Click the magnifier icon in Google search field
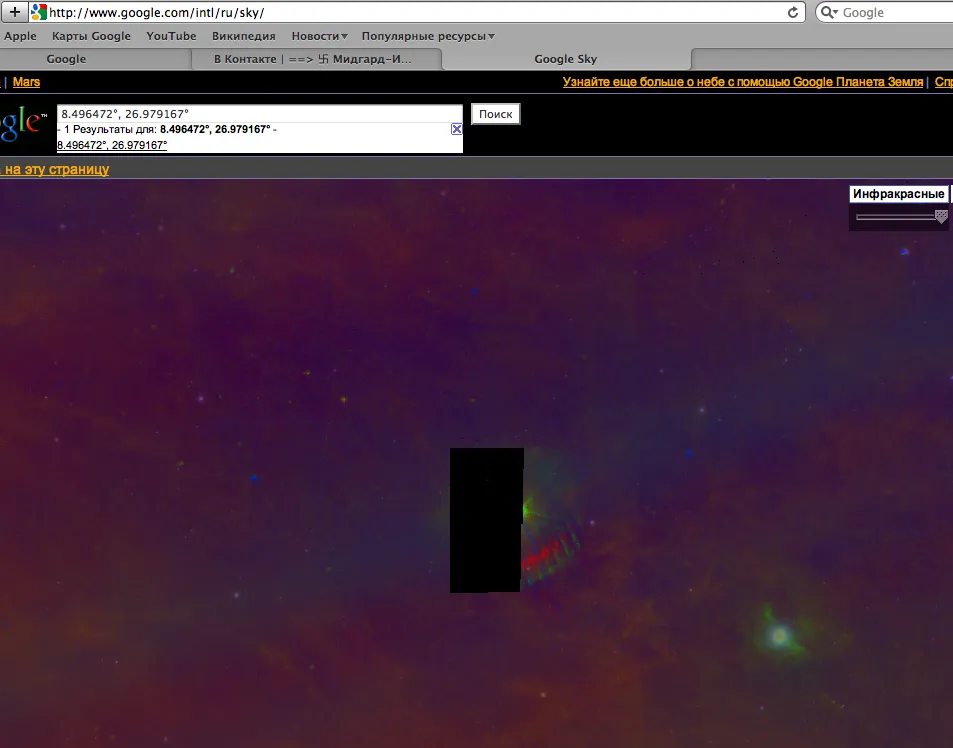The width and height of the screenshot is (953, 748). pos(829,13)
